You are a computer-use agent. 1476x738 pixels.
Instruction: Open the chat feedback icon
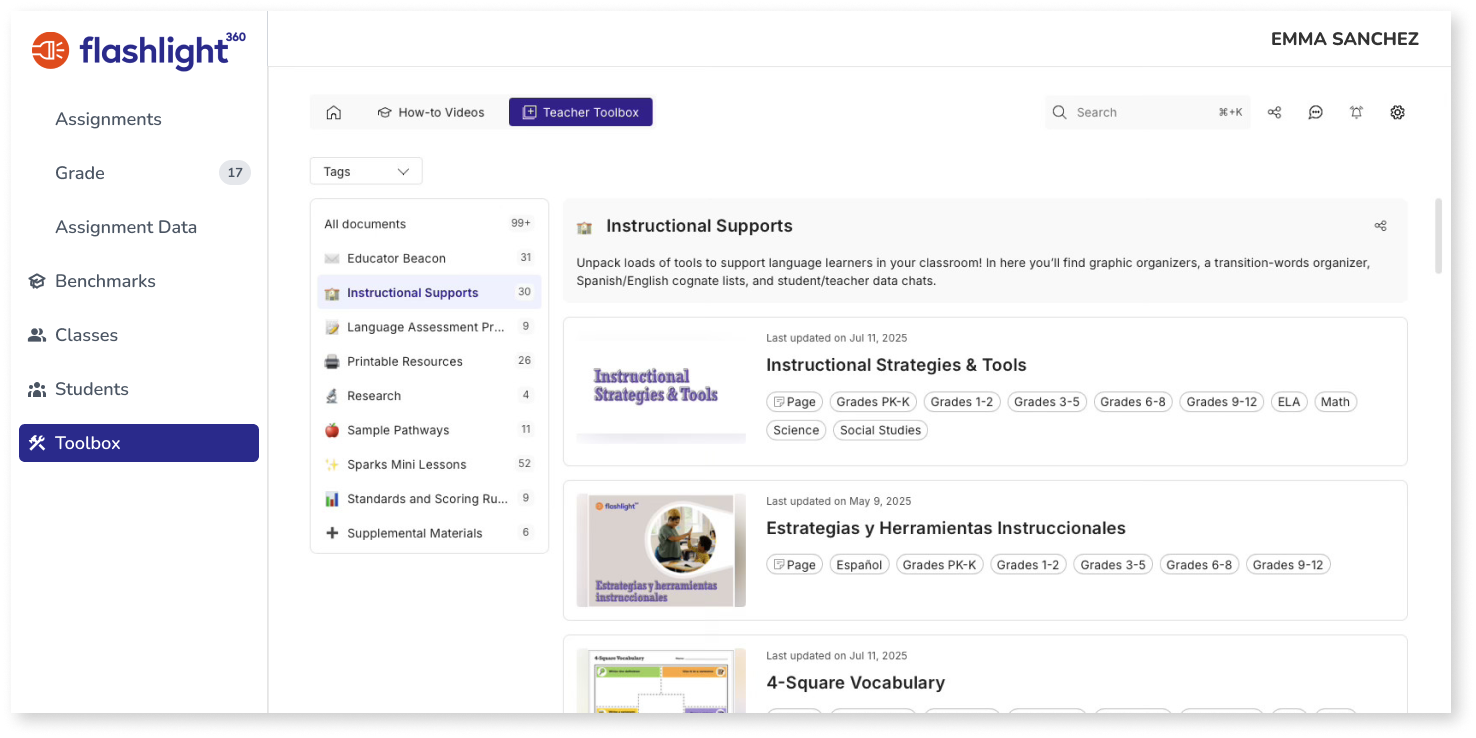point(1316,112)
